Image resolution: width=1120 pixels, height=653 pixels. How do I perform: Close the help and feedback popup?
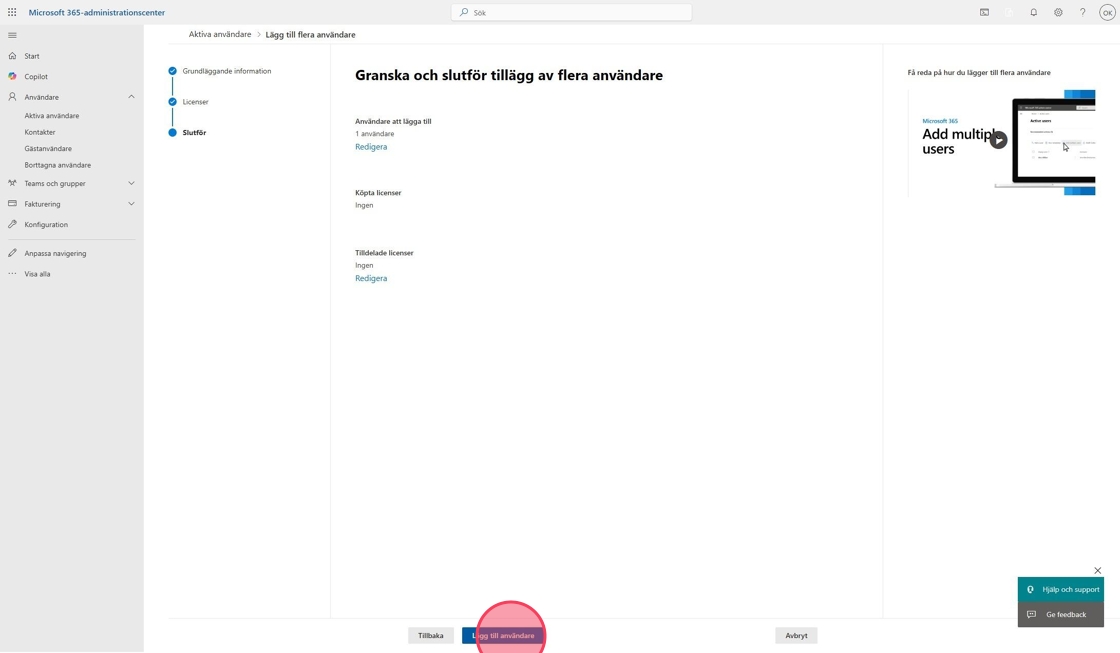click(x=1097, y=571)
